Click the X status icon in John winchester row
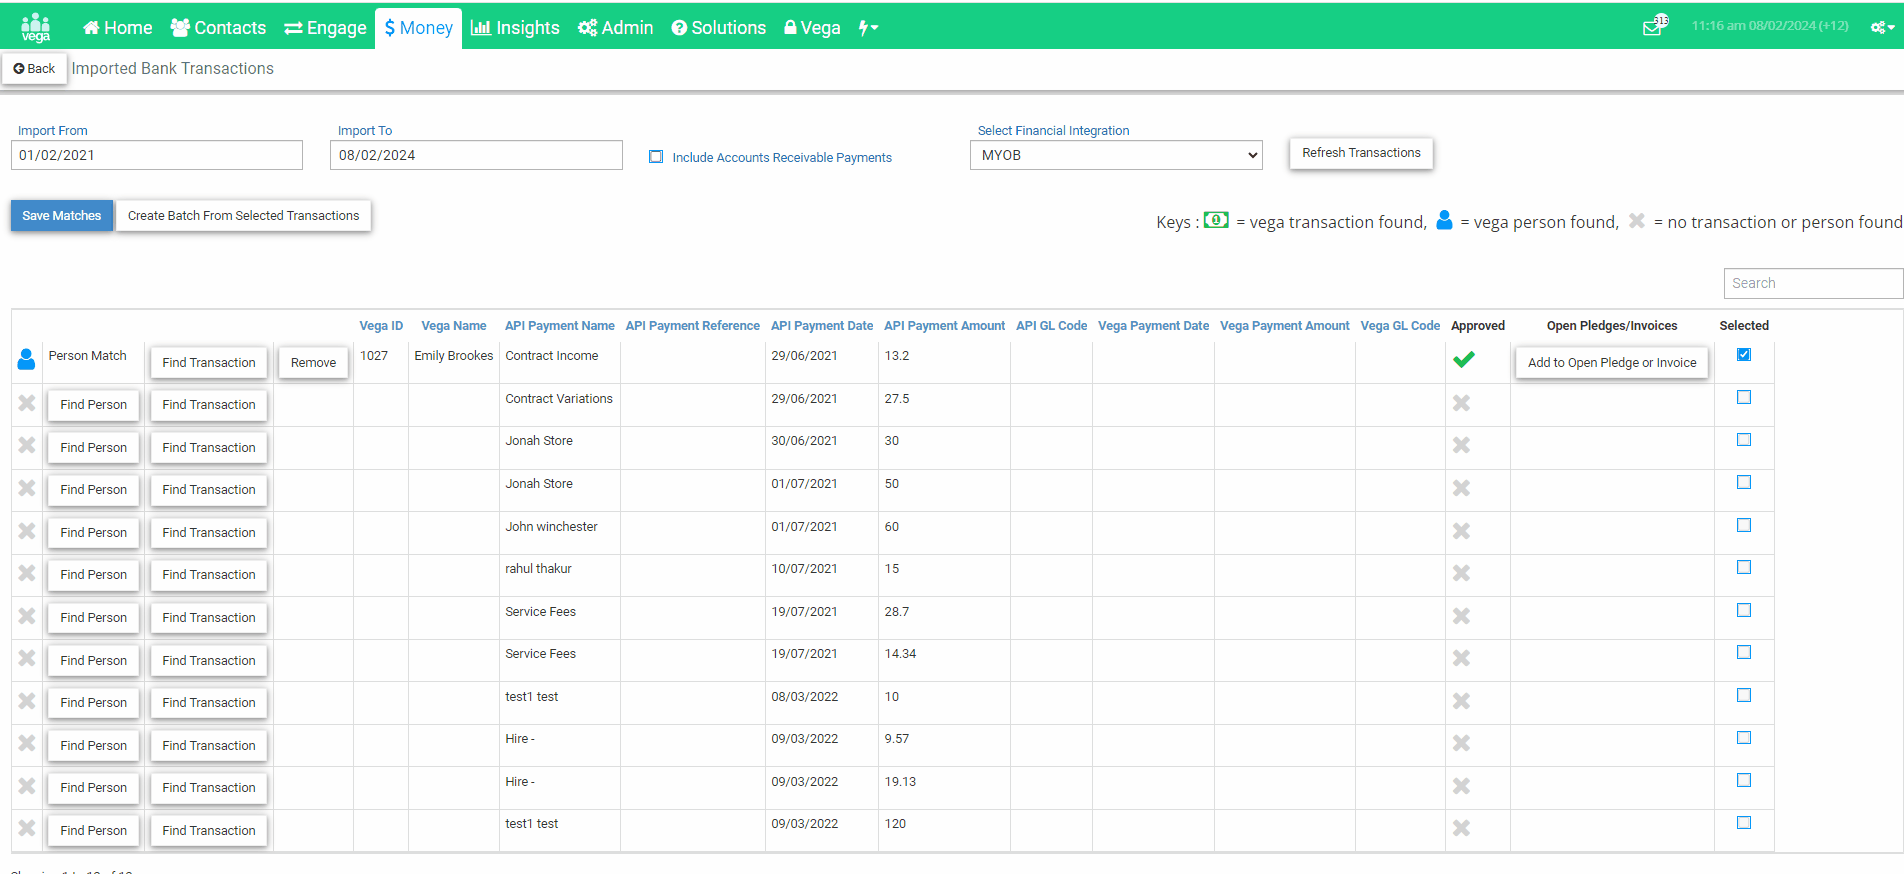 (x=27, y=531)
